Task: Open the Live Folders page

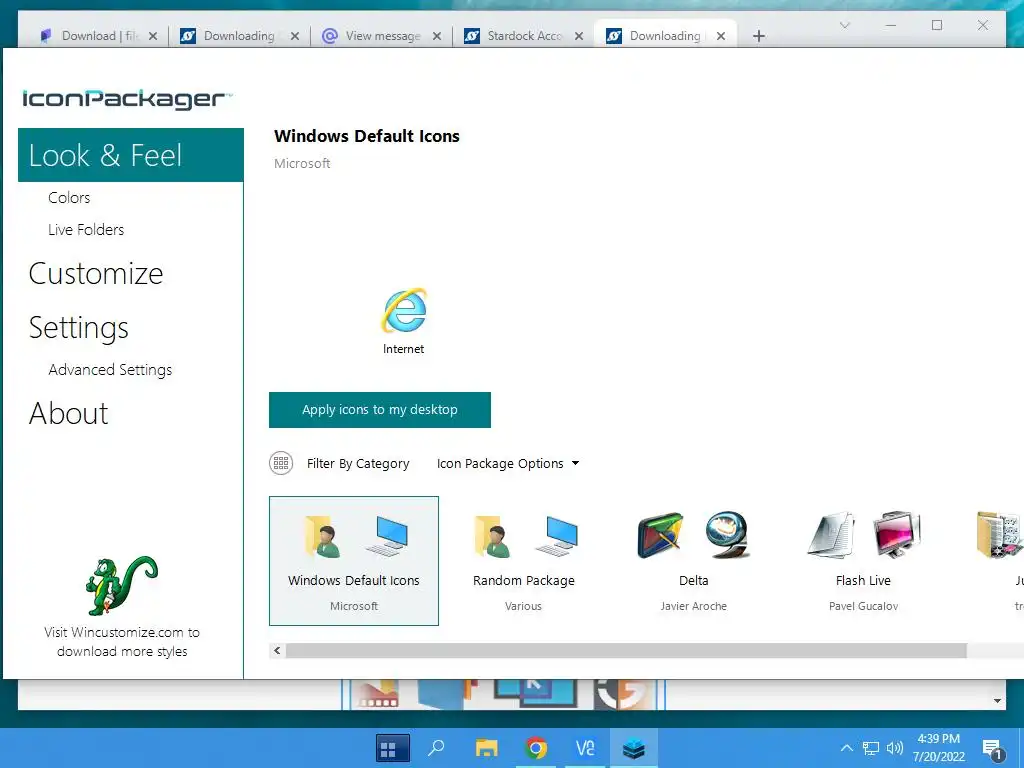Action: [86, 230]
